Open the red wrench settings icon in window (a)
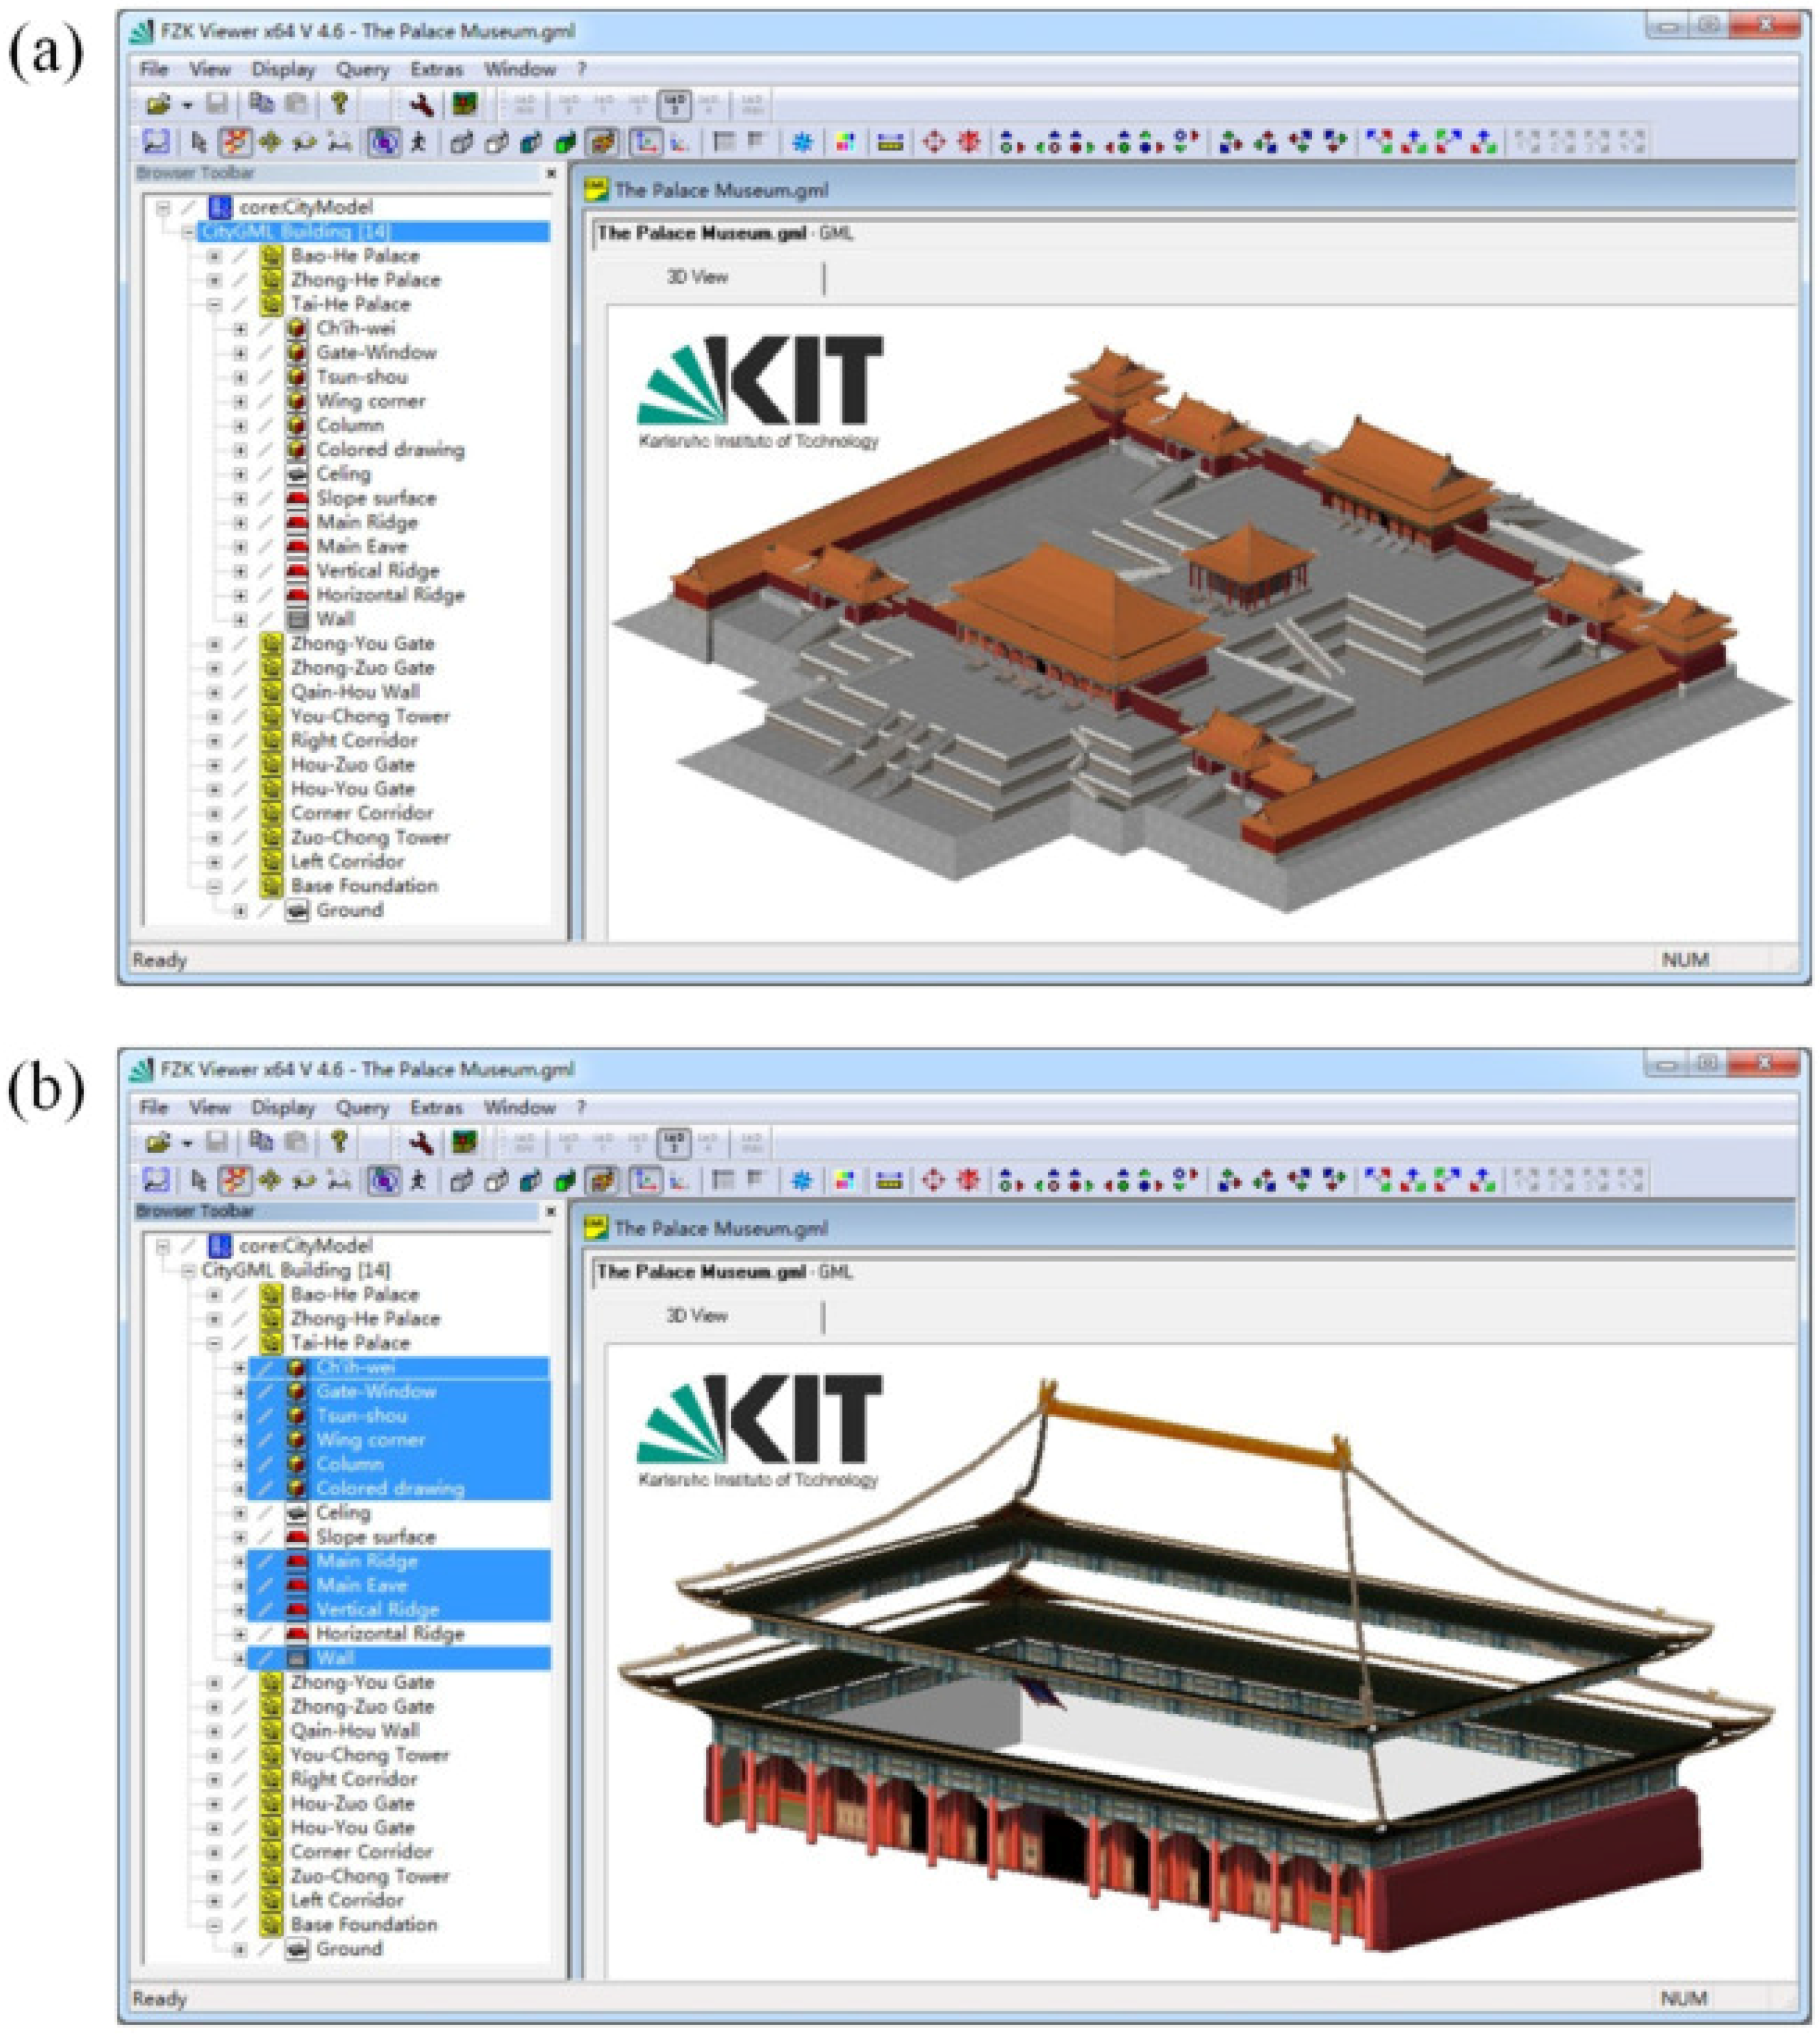This screenshot has width=1820, height=2035. (421, 104)
